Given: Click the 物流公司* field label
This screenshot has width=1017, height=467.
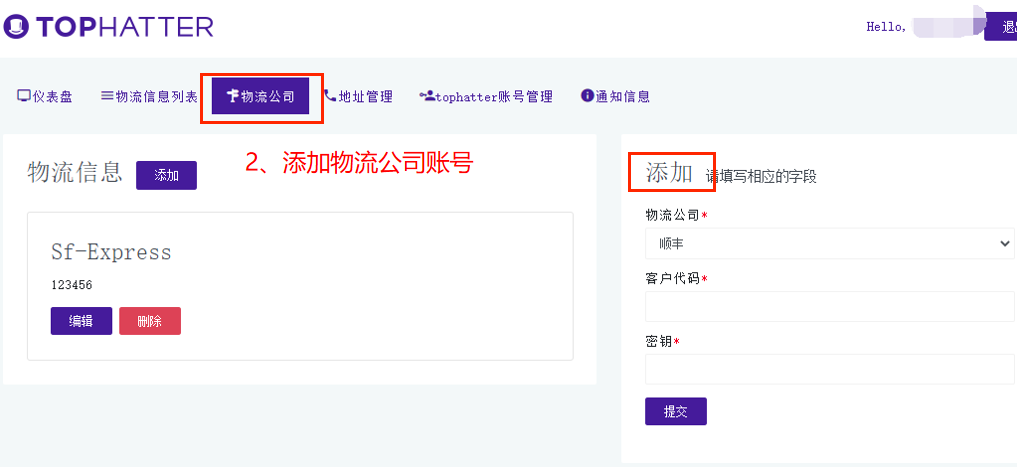Looking at the screenshot, I should pos(676,215).
